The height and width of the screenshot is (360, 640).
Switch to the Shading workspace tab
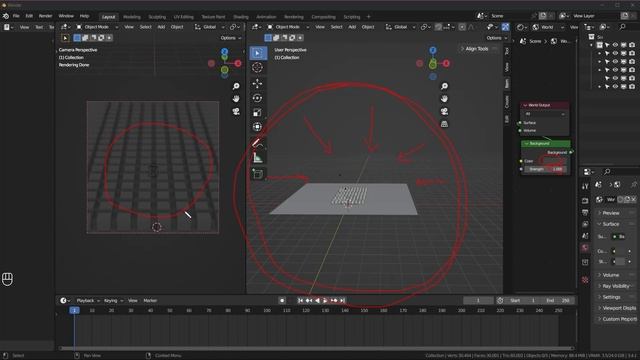point(241,17)
